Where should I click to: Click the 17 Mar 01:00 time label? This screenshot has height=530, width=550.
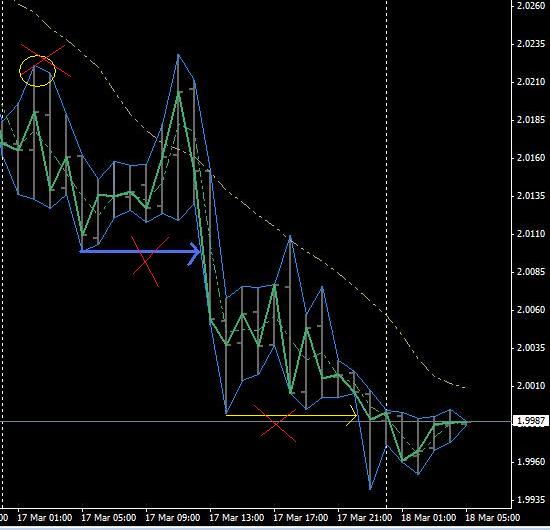pyautogui.click(x=45, y=518)
